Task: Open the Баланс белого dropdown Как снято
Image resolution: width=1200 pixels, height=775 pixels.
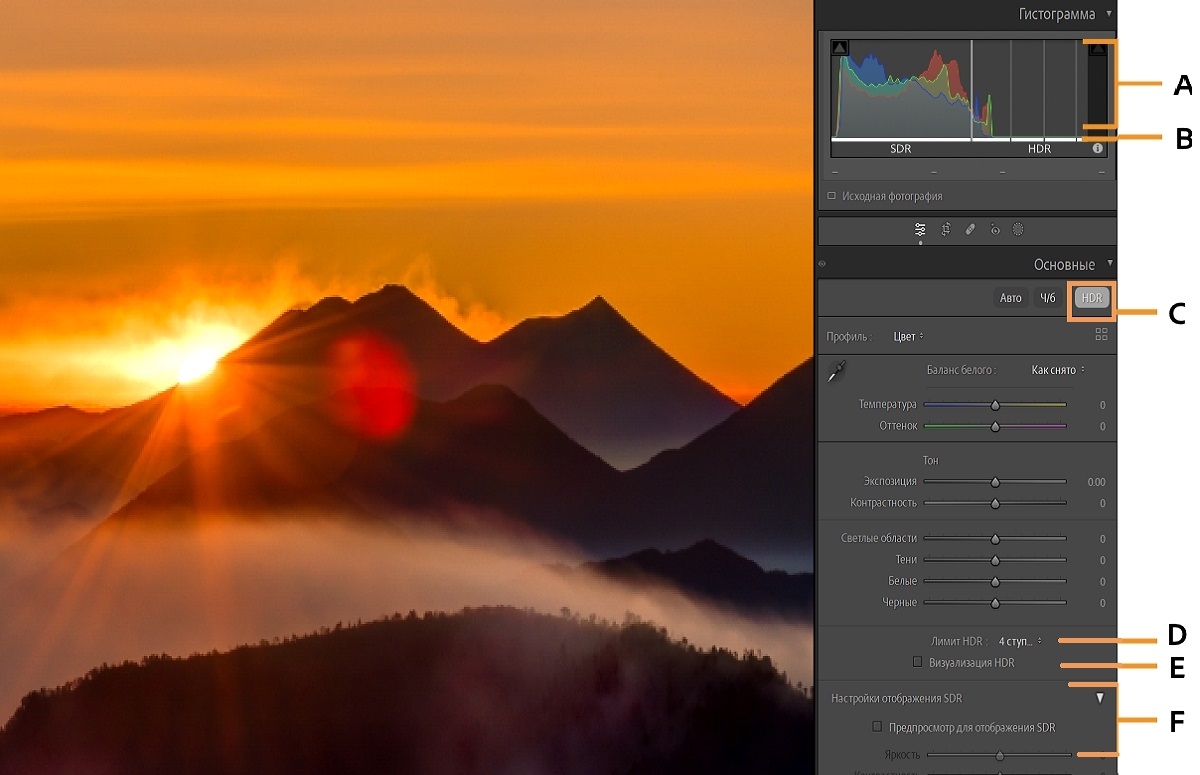Action: click(x=1058, y=370)
